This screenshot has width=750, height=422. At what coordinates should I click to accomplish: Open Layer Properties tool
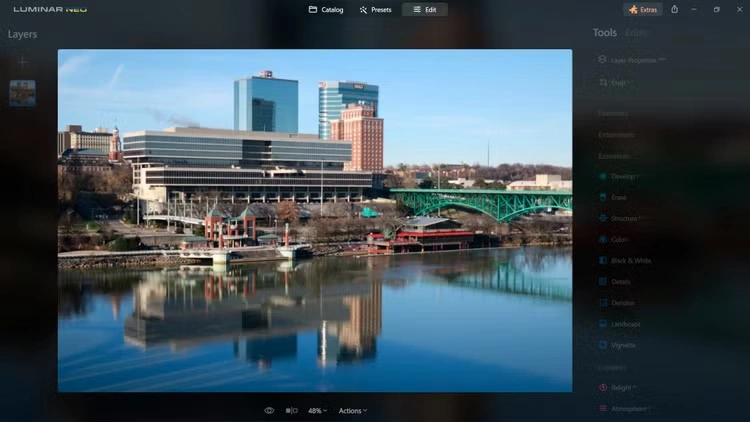click(x=632, y=60)
